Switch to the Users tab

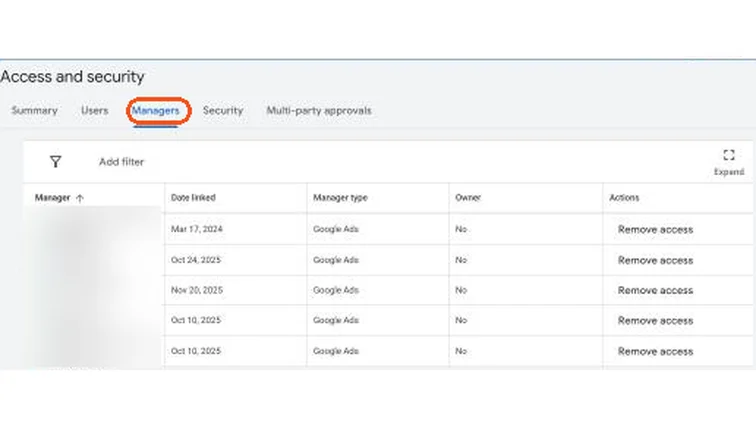[94, 110]
